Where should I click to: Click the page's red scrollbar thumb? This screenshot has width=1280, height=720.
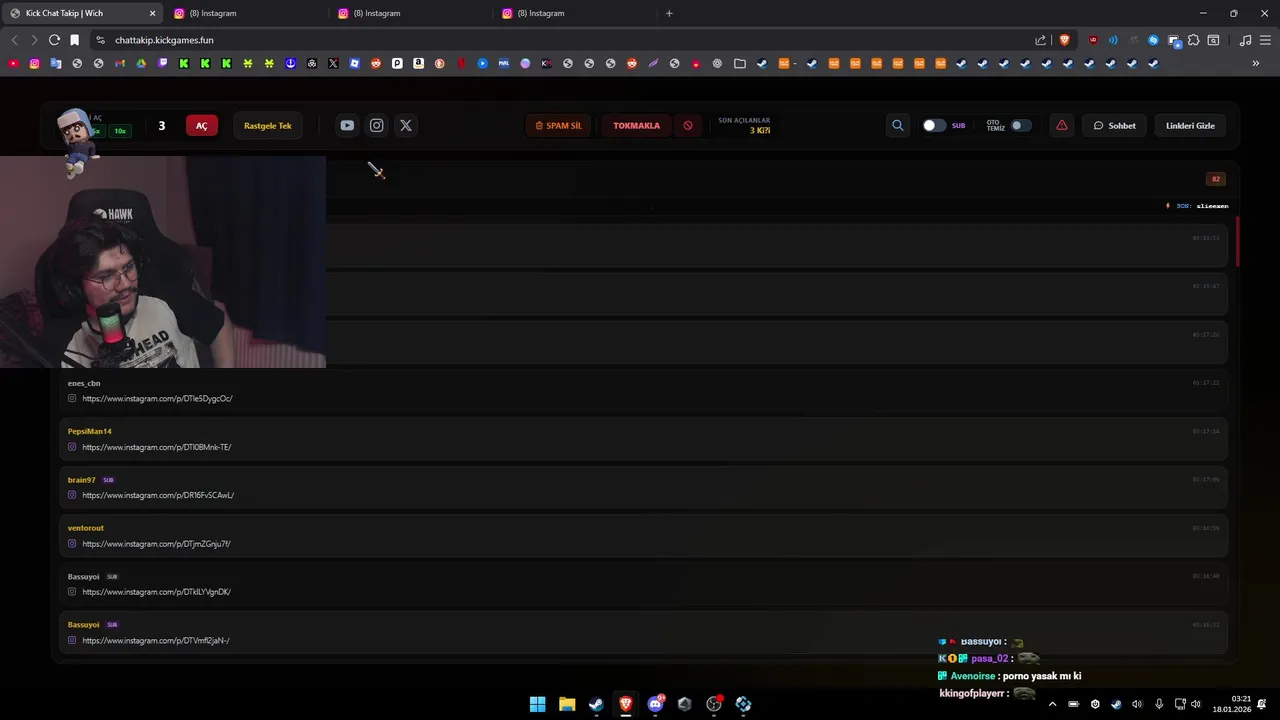(1237, 240)
